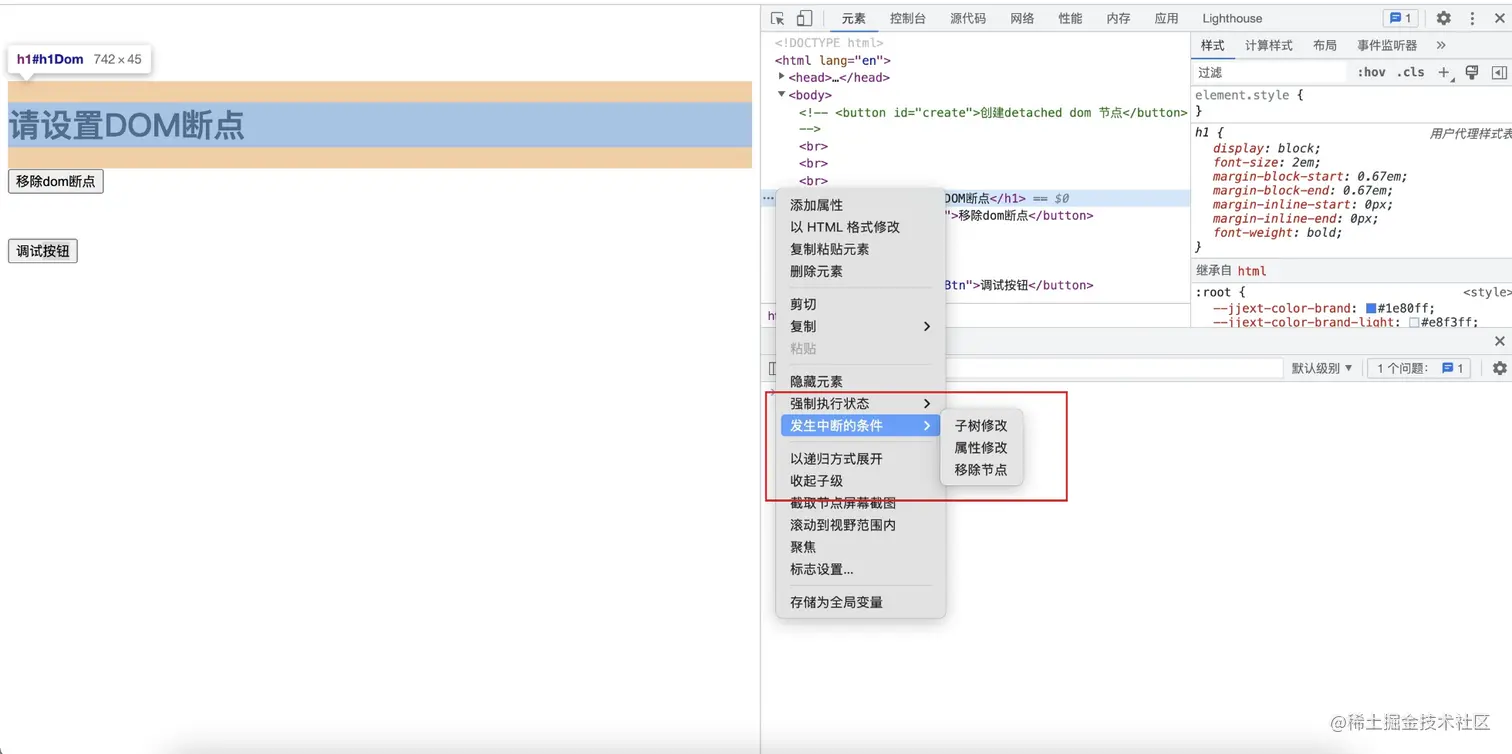Click the 1 个问题 issues button

tap(1419, 368)
